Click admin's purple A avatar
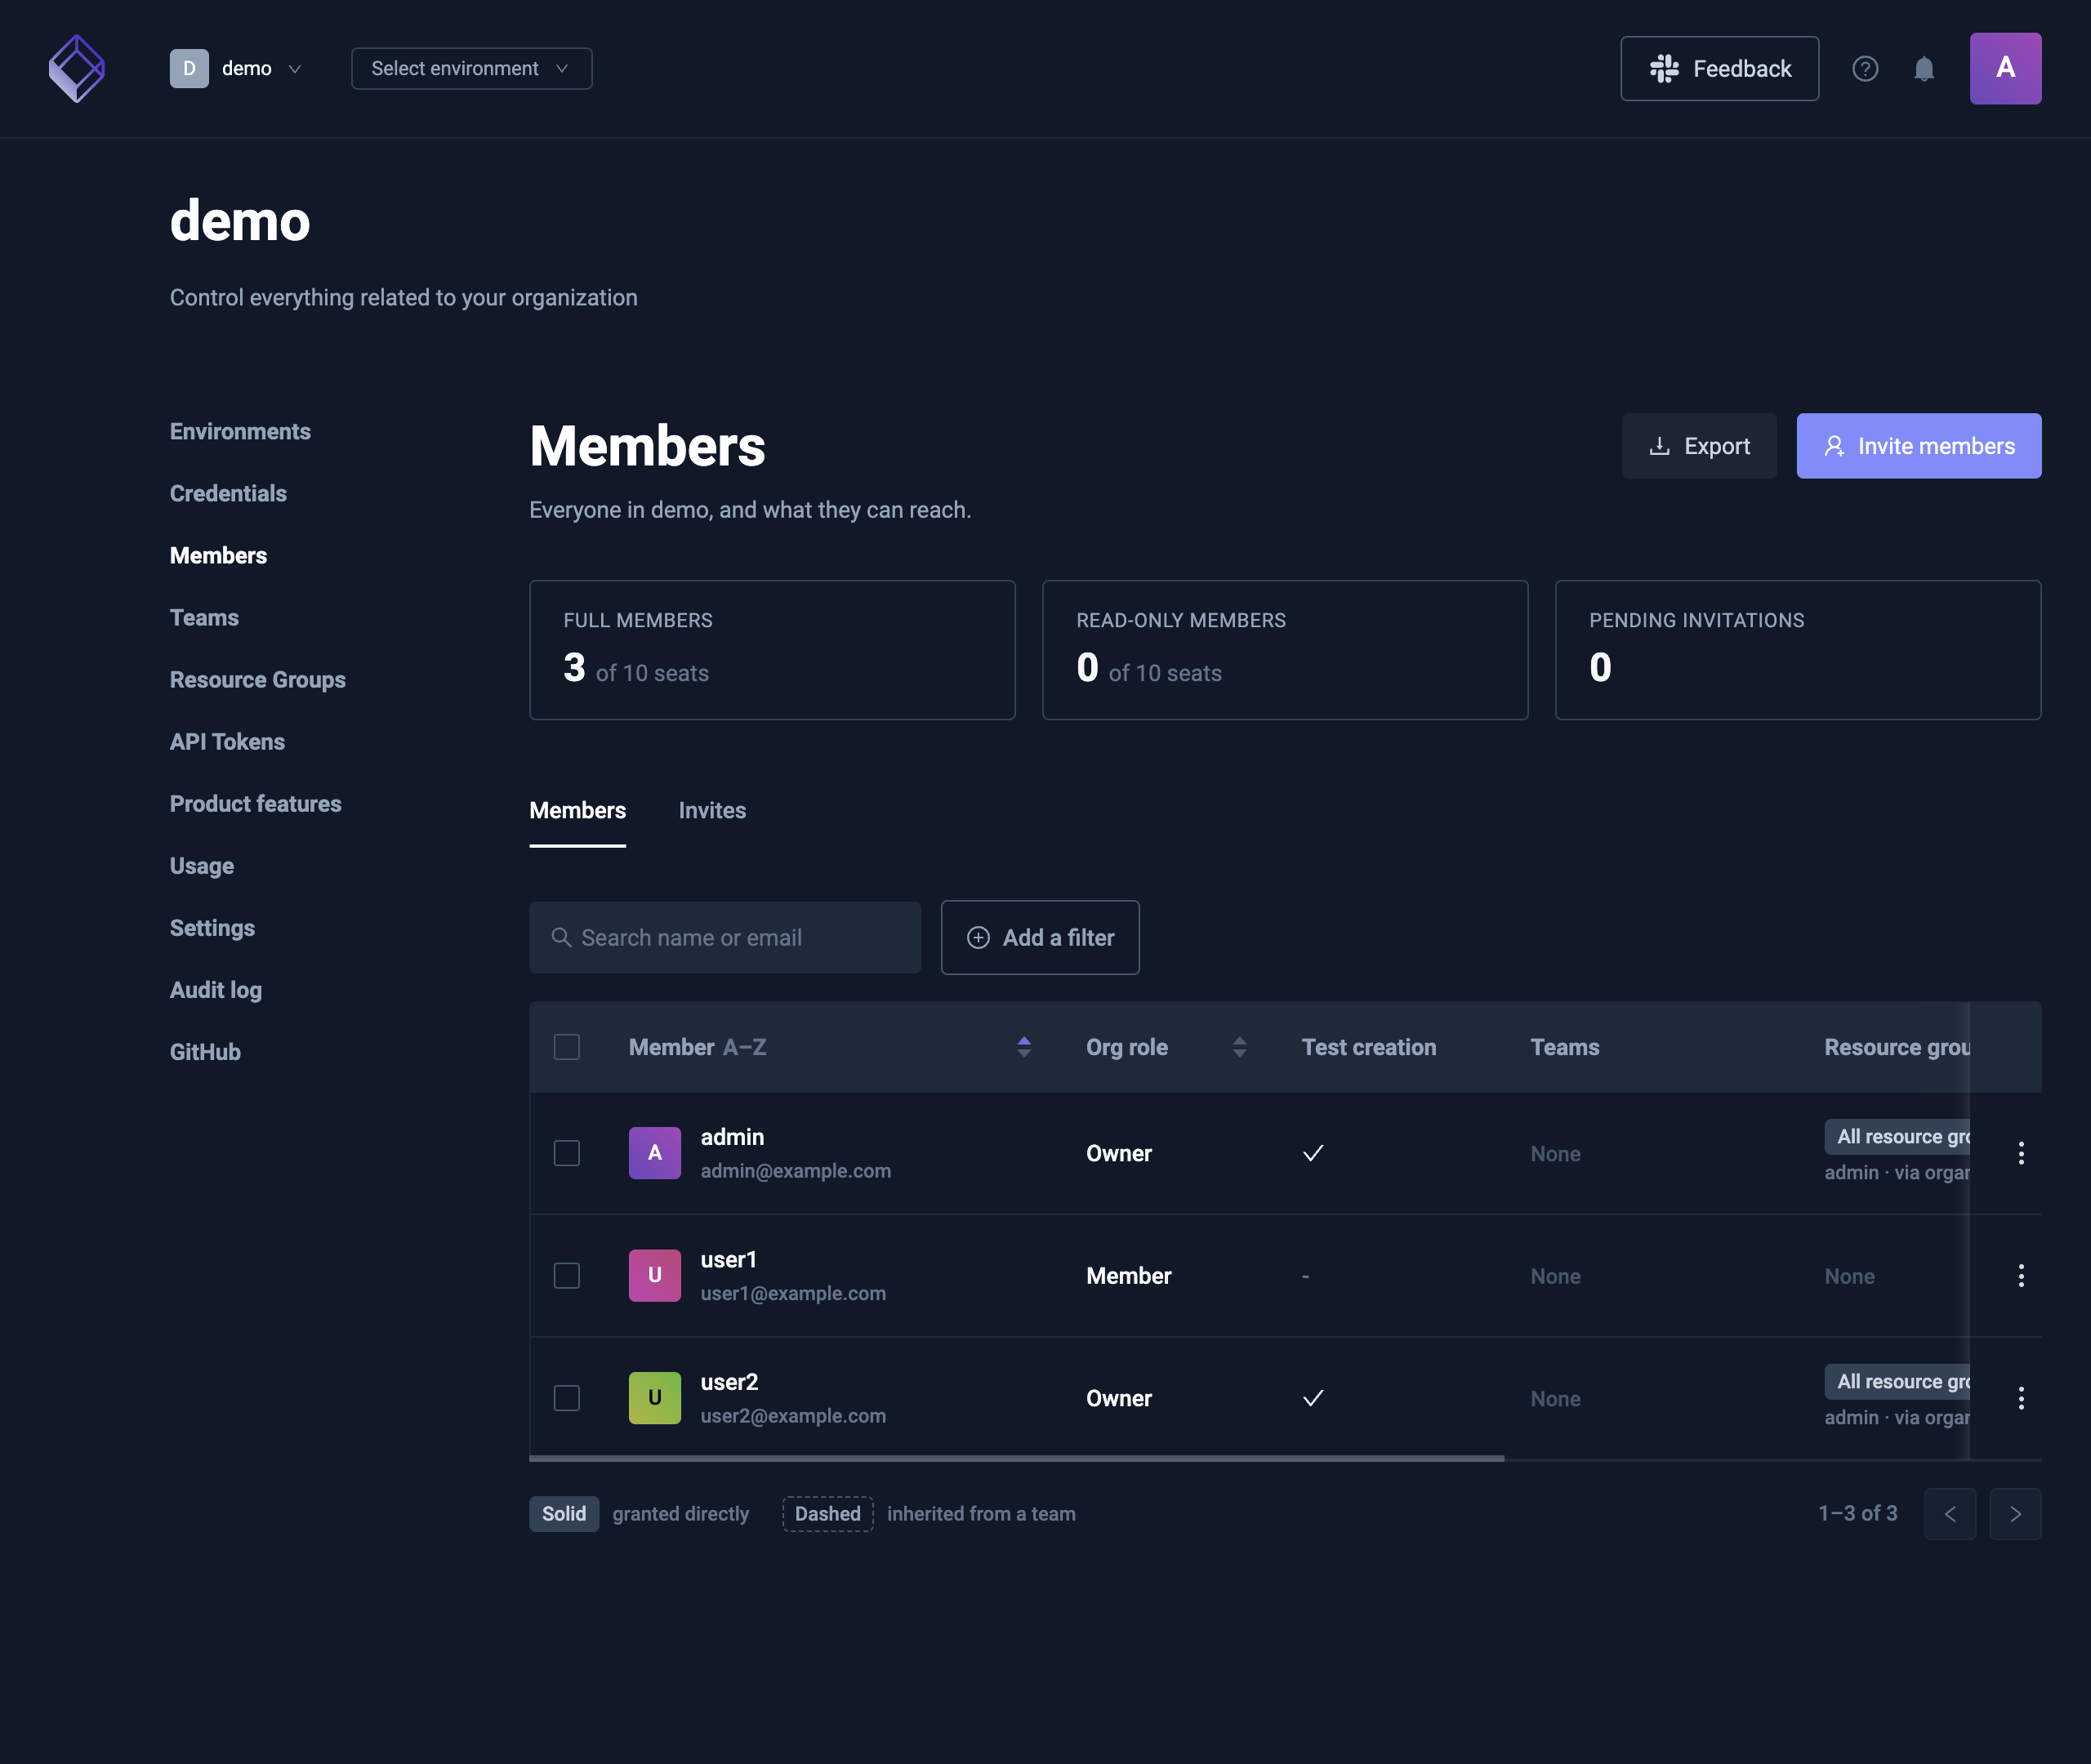2091x1764 pixels. click(654, 1153)
